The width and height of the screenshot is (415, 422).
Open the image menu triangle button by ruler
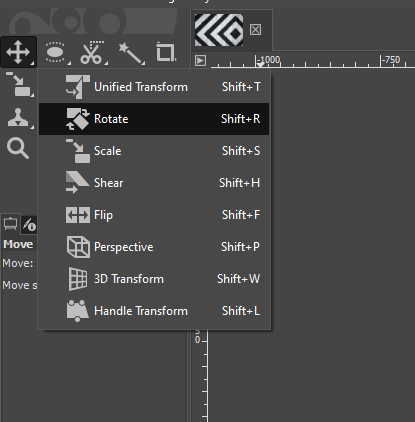click(x=200, y=61)
